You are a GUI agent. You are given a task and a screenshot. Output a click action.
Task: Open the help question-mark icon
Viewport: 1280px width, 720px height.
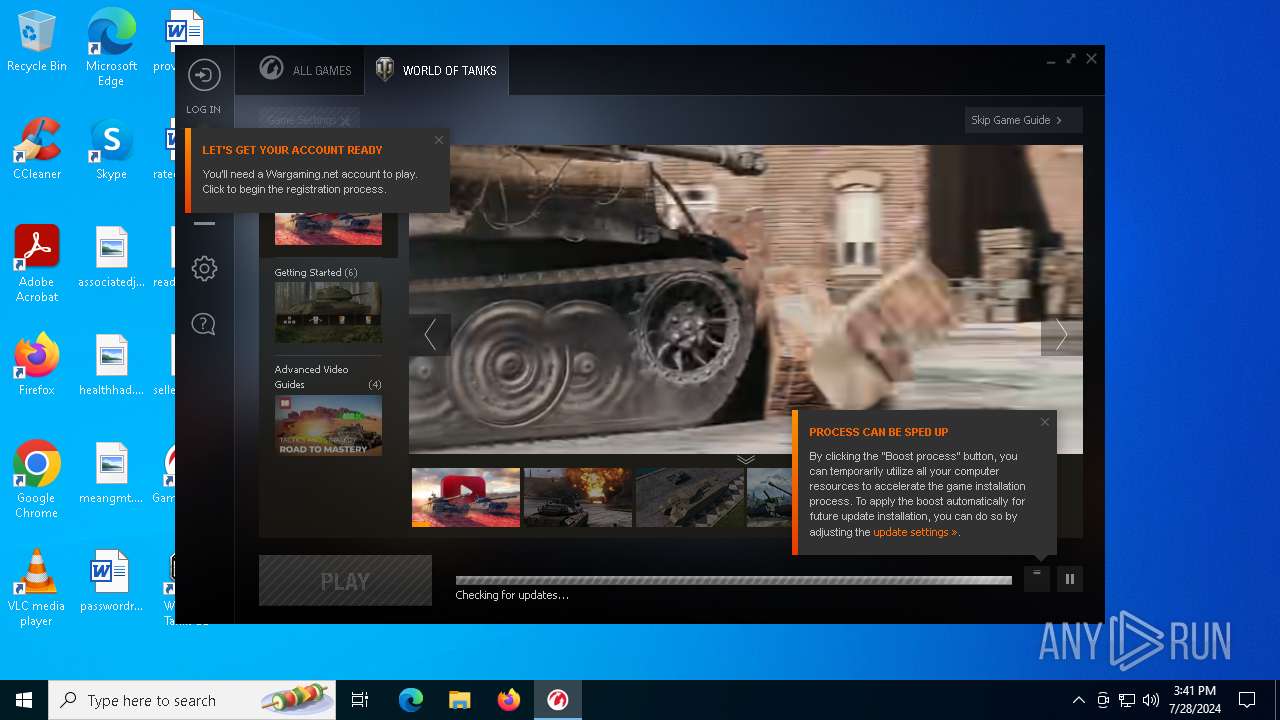pyautogui.click(x=204, y=324)
